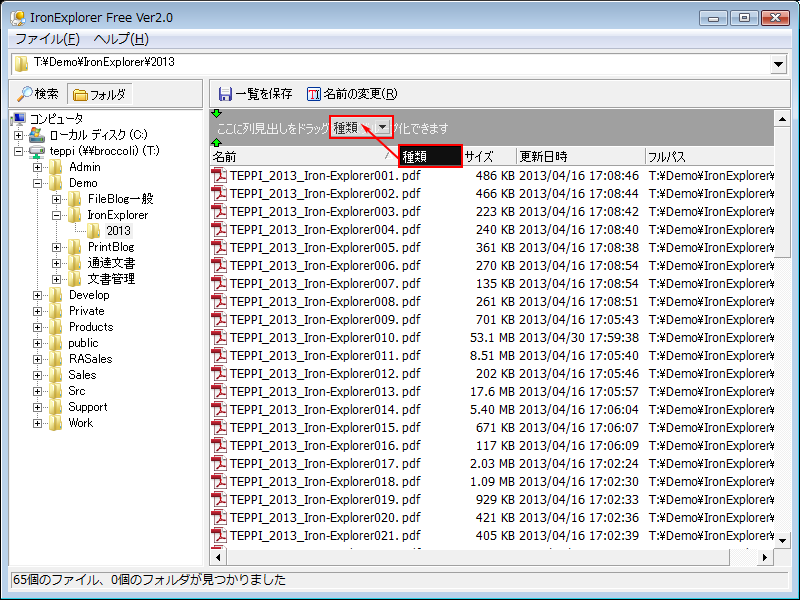Click the ローカル ディスク (C:) drive icon
Image resolution: width=800 pixels, height=600 pixels.
tap(36, 135)
